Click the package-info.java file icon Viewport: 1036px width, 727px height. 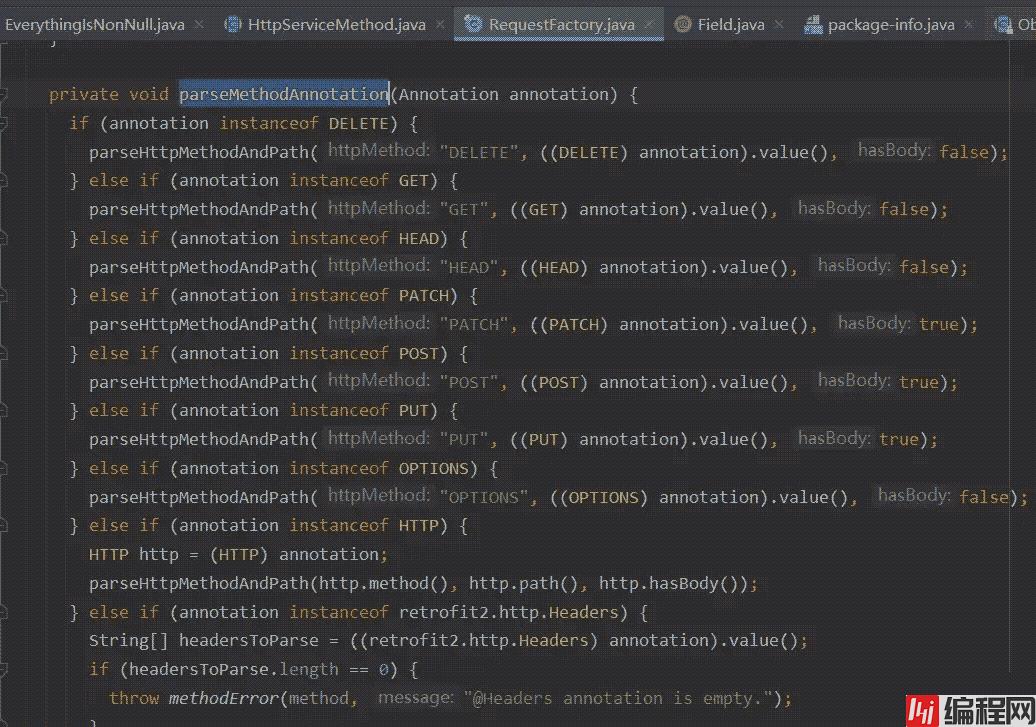click(813, 24)
